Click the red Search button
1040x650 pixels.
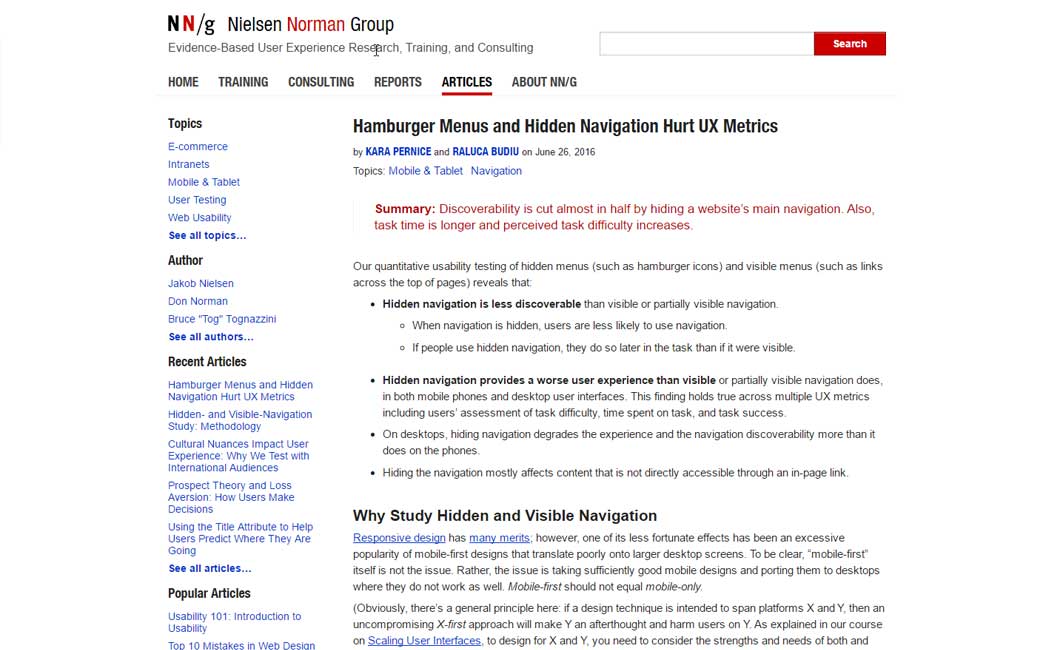(849, 44)
